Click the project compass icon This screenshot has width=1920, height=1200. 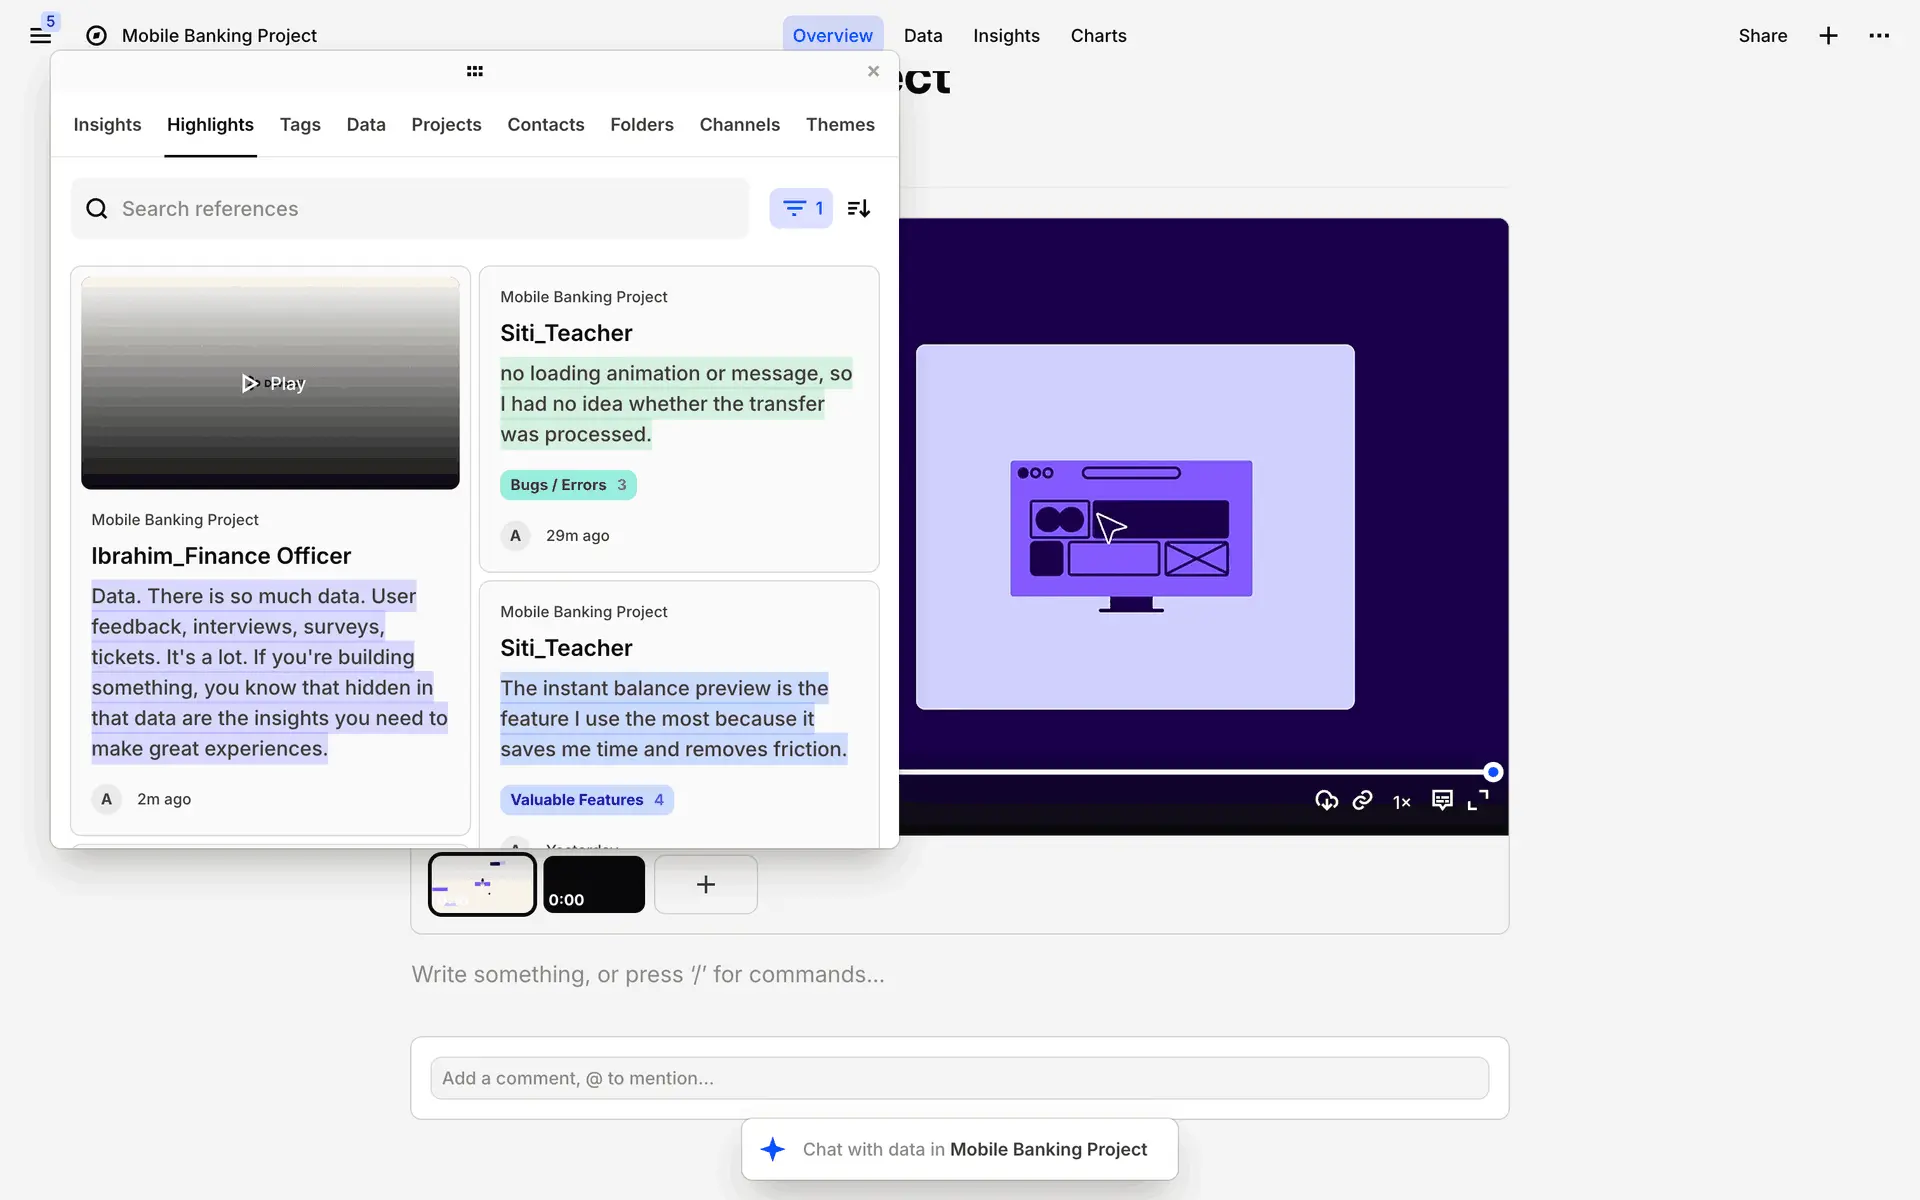pyautogui.click(x=96, y=36)
